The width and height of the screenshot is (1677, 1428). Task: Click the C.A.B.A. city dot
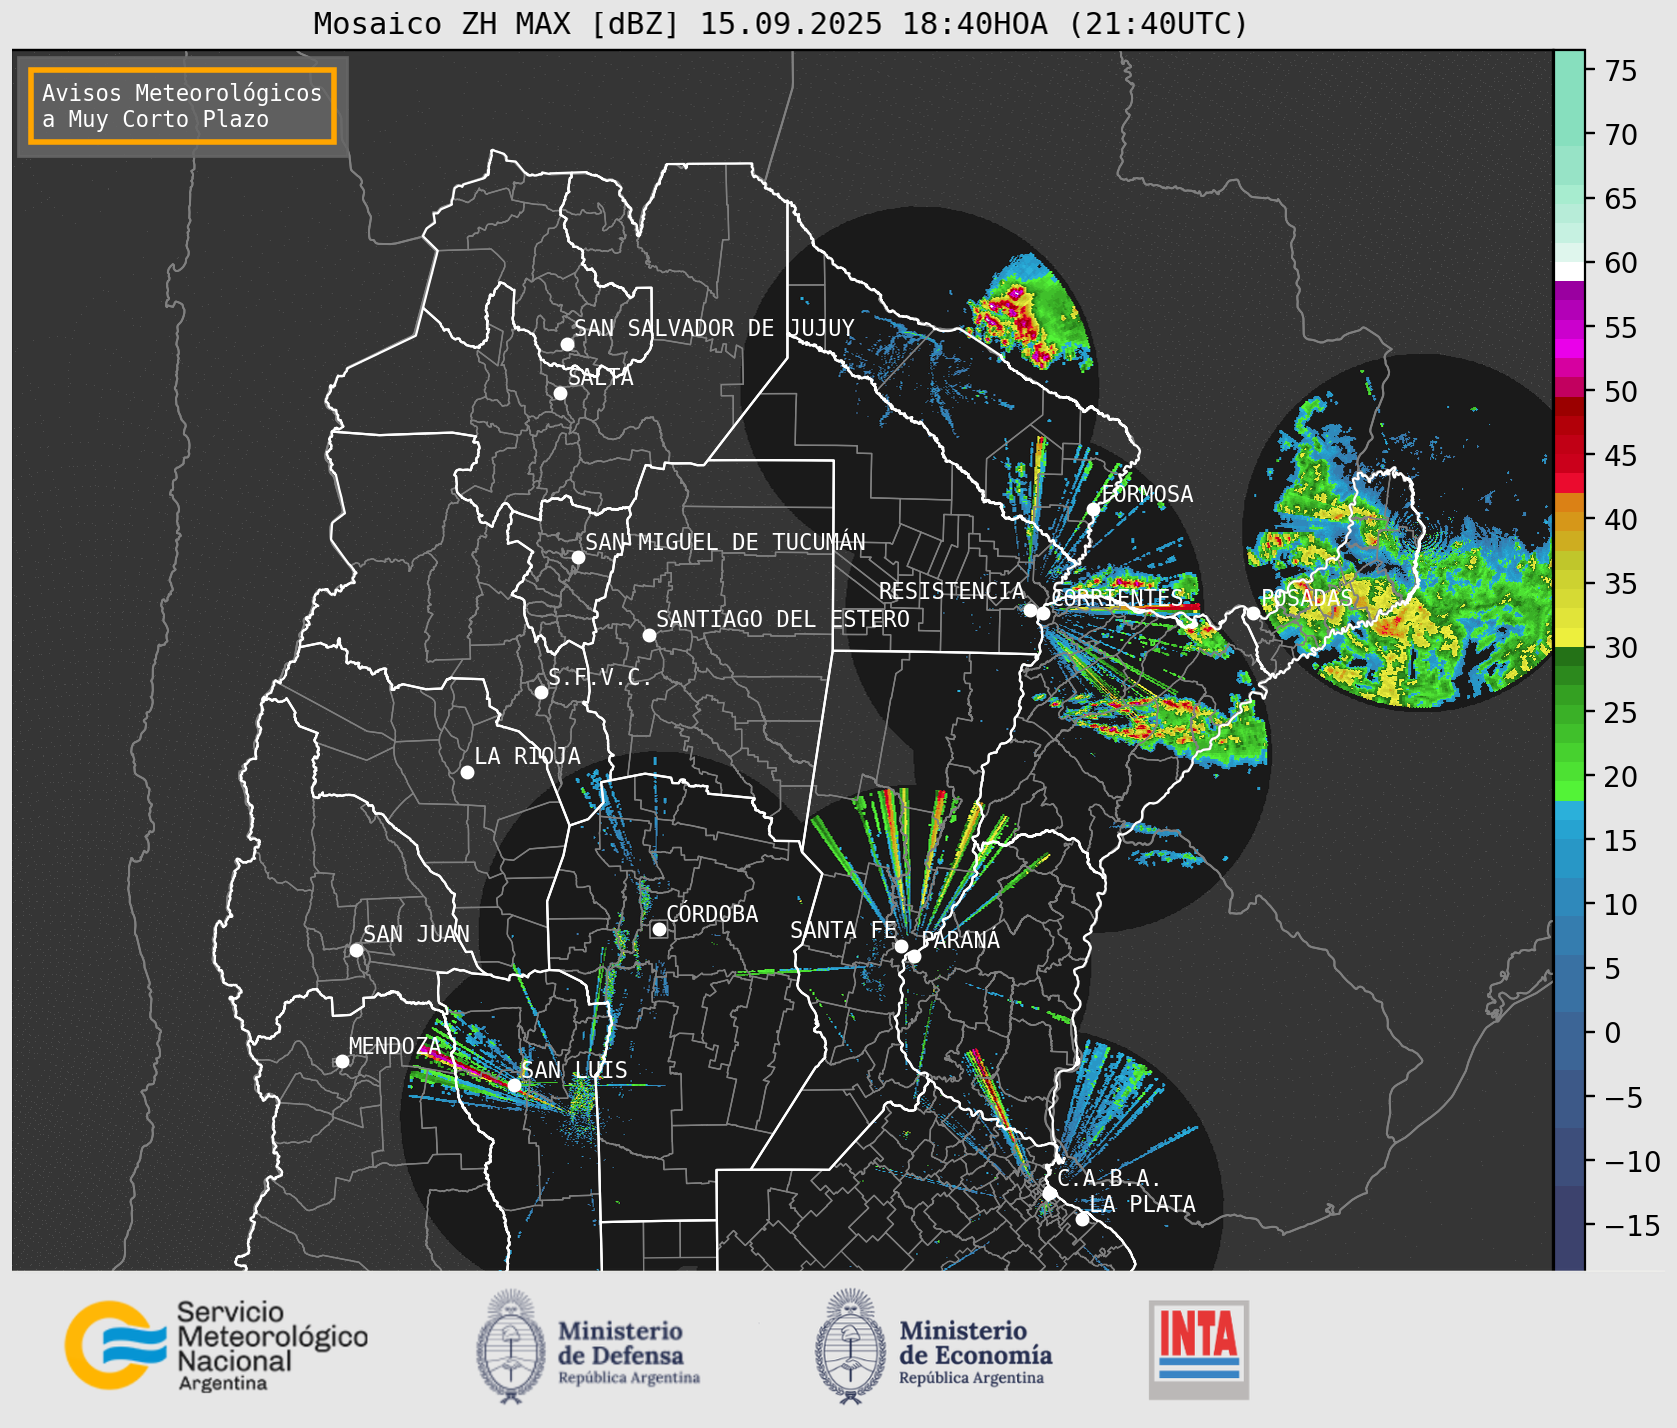coord(1049,1193)
